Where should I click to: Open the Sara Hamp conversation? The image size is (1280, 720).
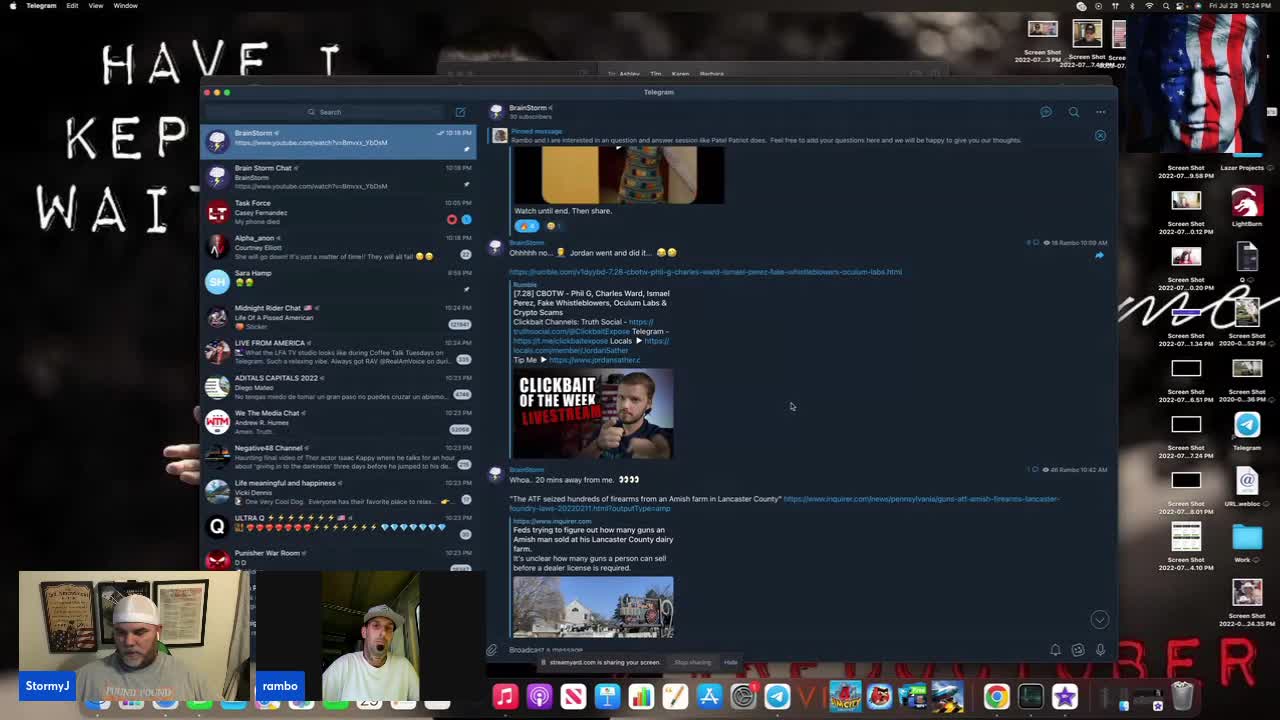(x=338, y=281)
